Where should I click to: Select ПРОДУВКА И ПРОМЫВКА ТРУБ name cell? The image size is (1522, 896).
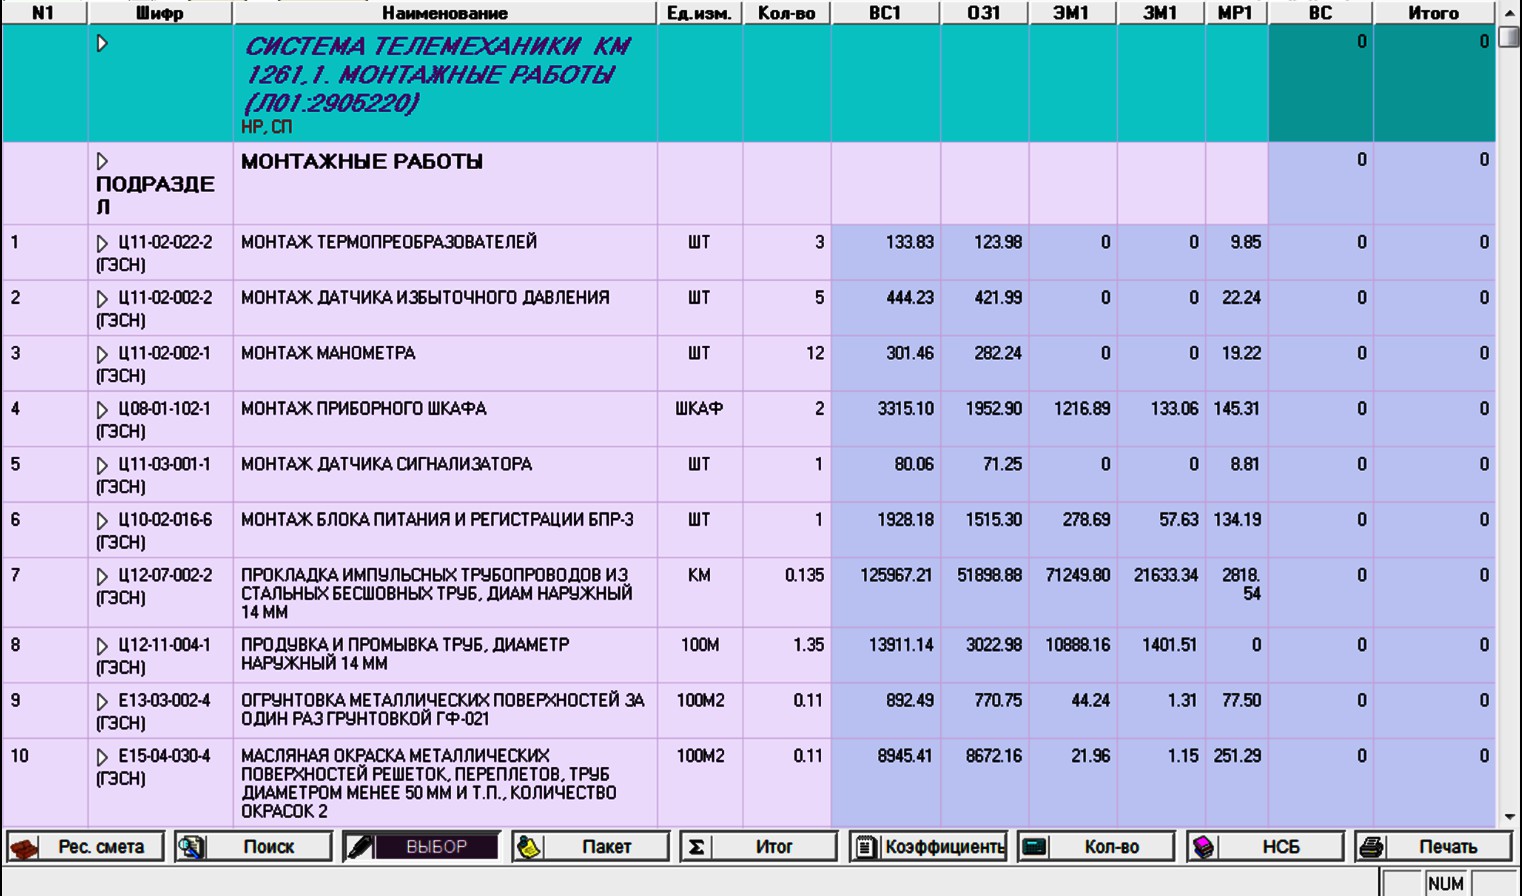tap(445, 654)
